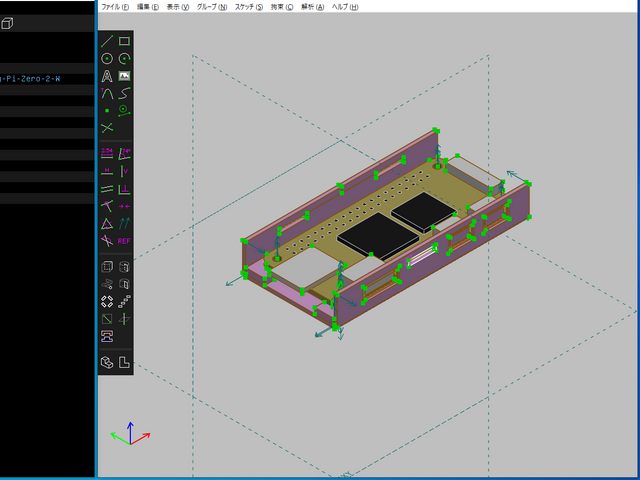Select the TrueType text tool
This screenshot has height=480, width=640.
[107, 76]
